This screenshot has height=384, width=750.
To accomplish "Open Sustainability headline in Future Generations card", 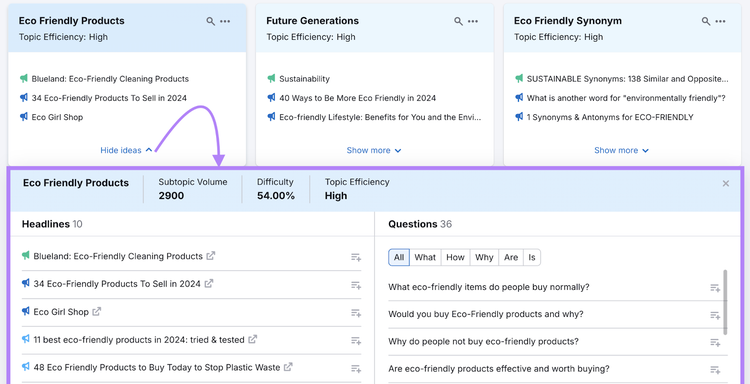I will pyautogui.click(x=304, y=79).
